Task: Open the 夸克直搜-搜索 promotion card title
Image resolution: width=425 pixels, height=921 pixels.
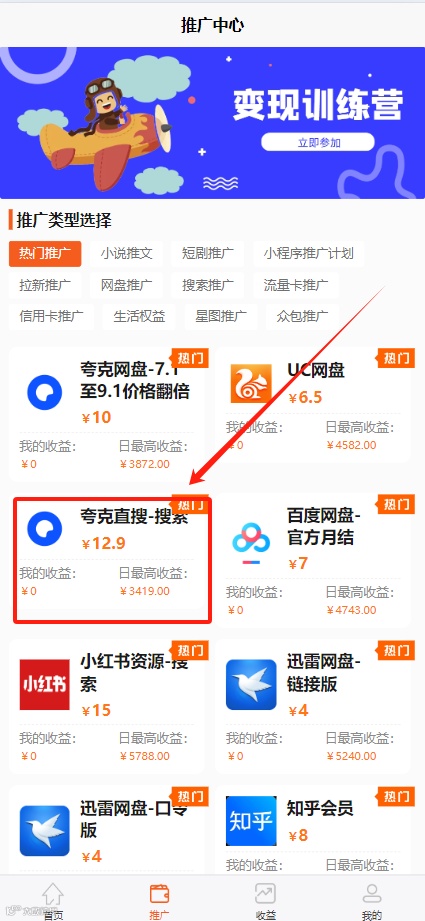Action: [134, 516]
